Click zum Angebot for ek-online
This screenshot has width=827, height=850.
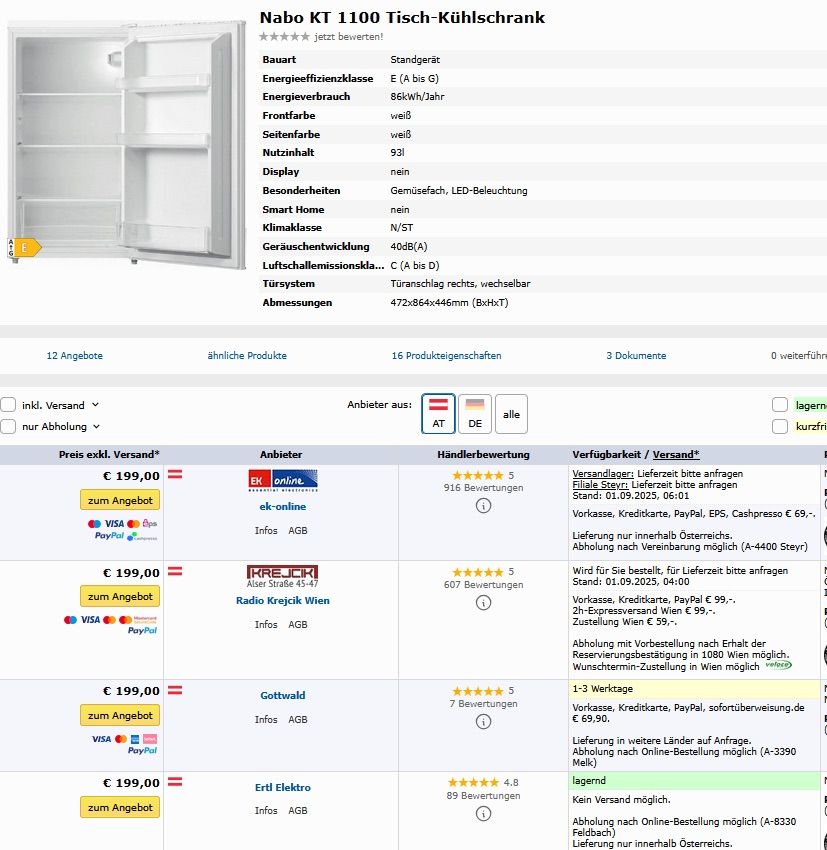tap(120, 500)
